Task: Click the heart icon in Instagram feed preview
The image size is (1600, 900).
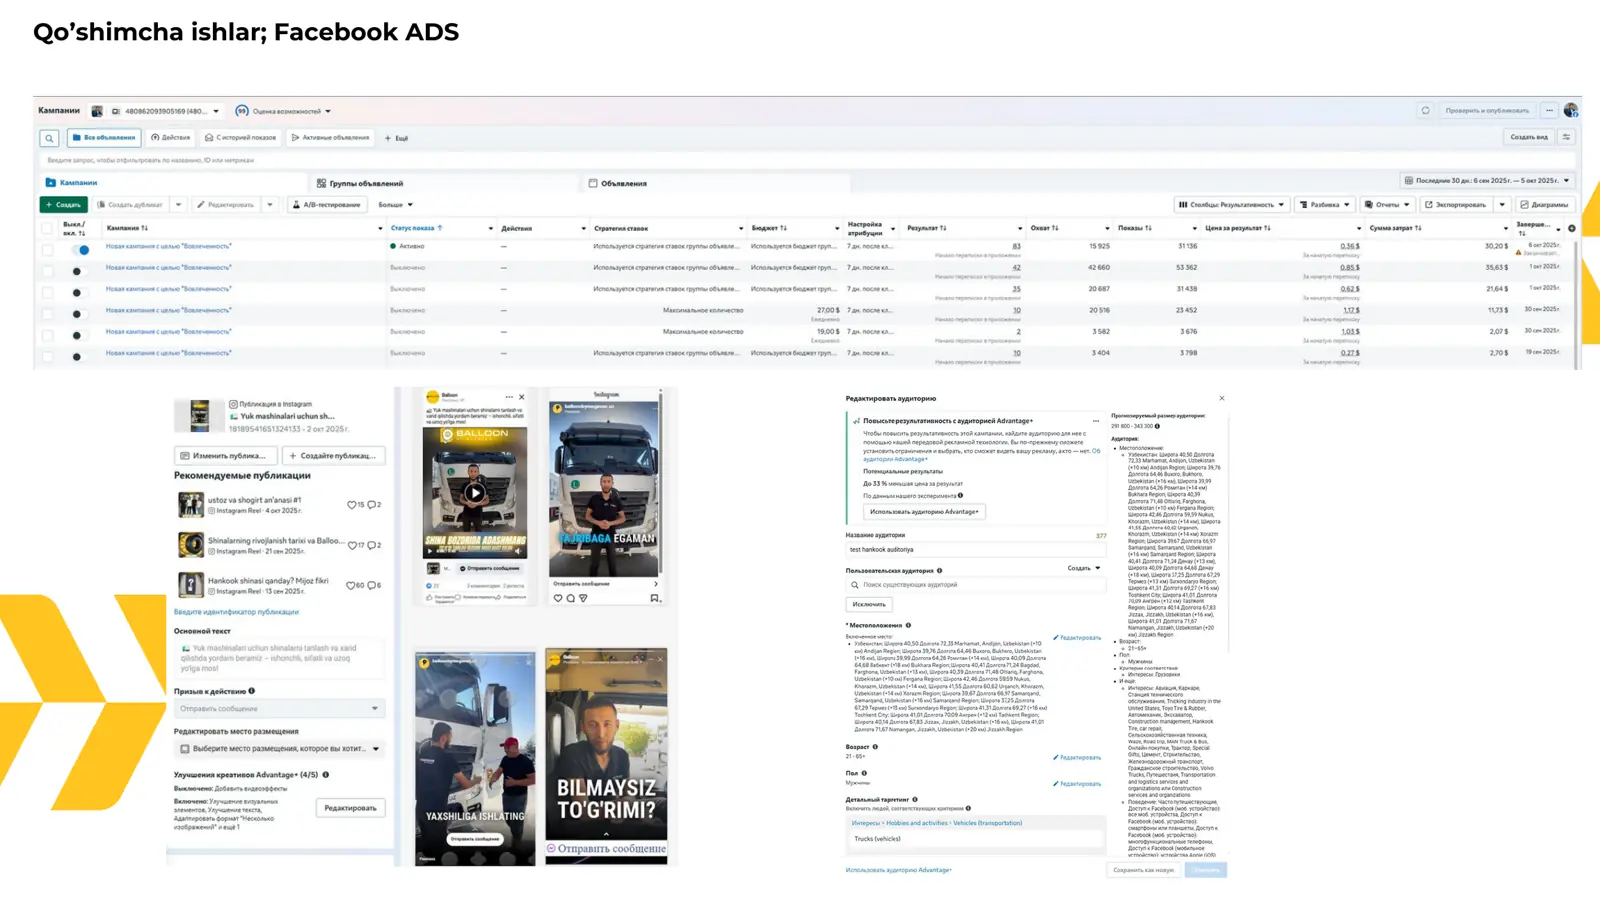Action: [558, 598]
